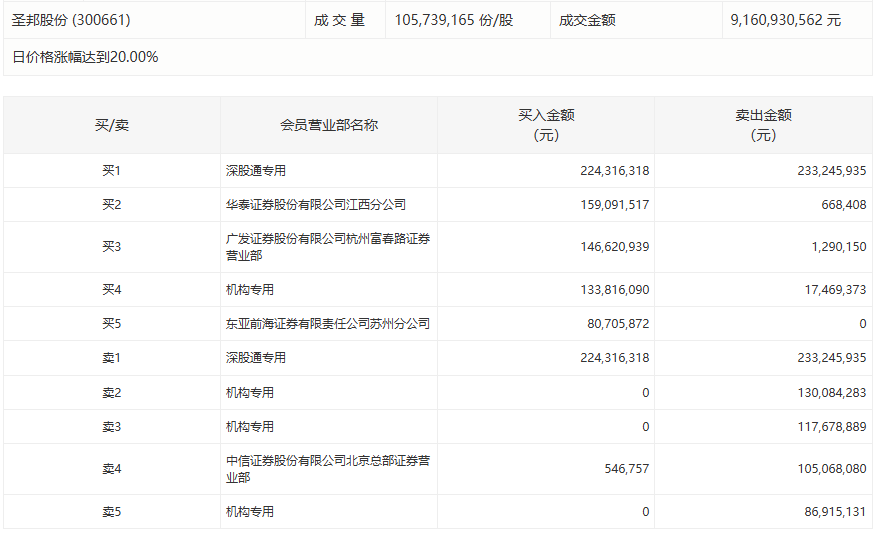
Task: Select buy amount 0 in 卖5 row
Action: click(645, 512)
